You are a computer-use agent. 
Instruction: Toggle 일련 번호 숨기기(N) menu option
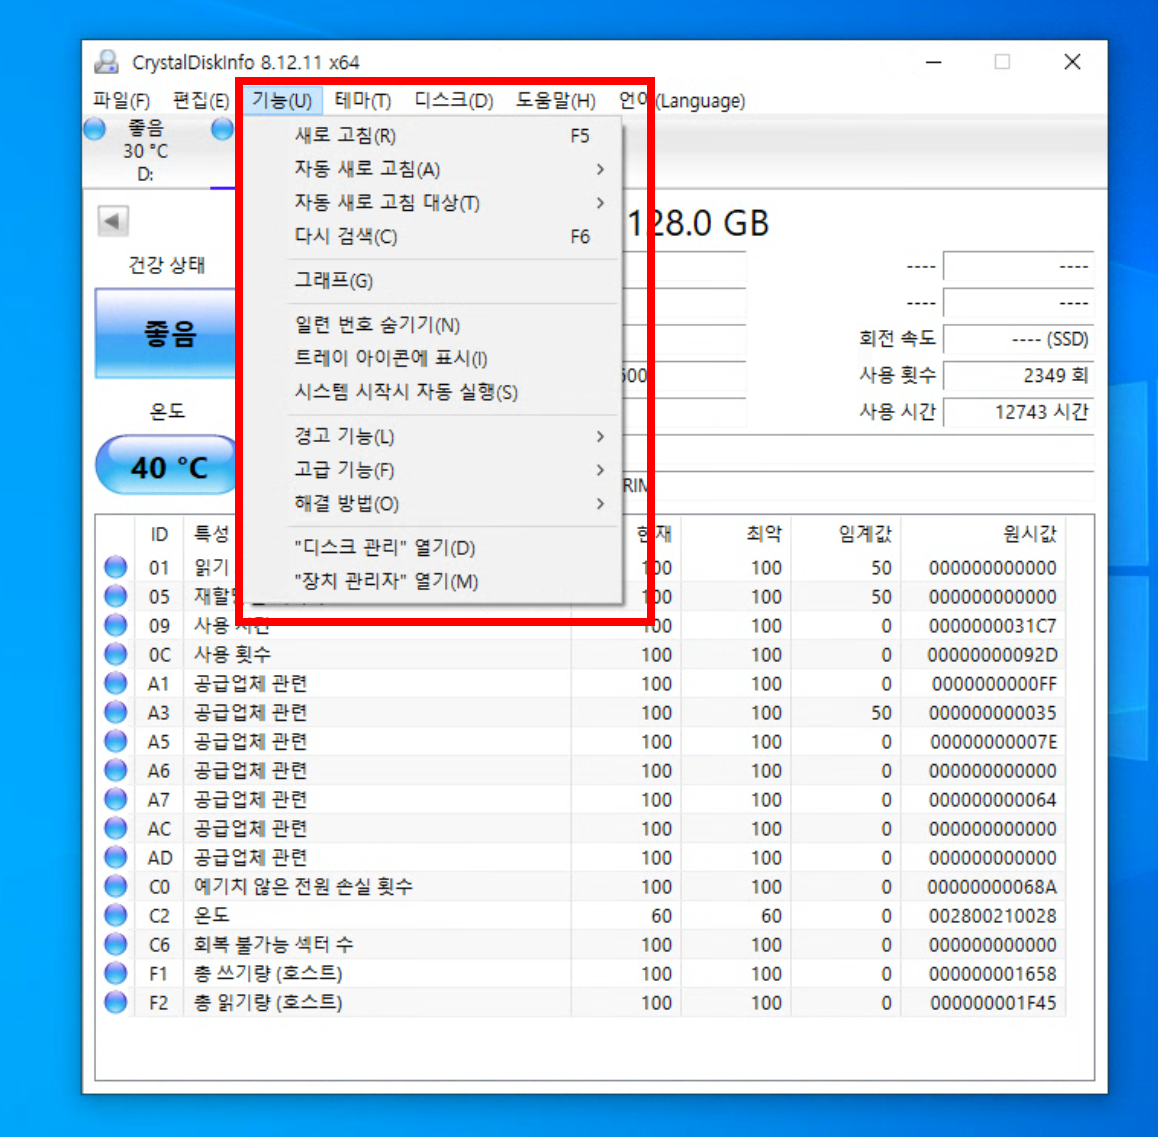[x=433, y=325]
